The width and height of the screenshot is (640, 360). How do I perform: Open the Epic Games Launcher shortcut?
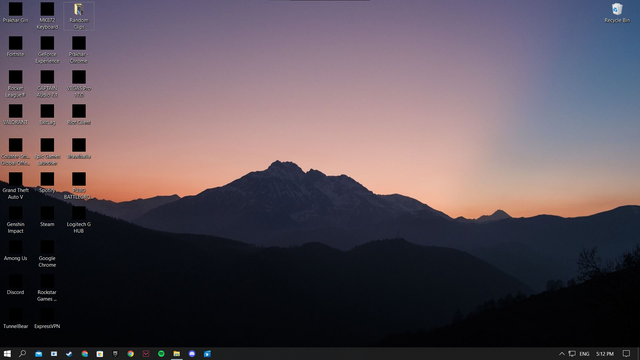(x=47, y=152)
